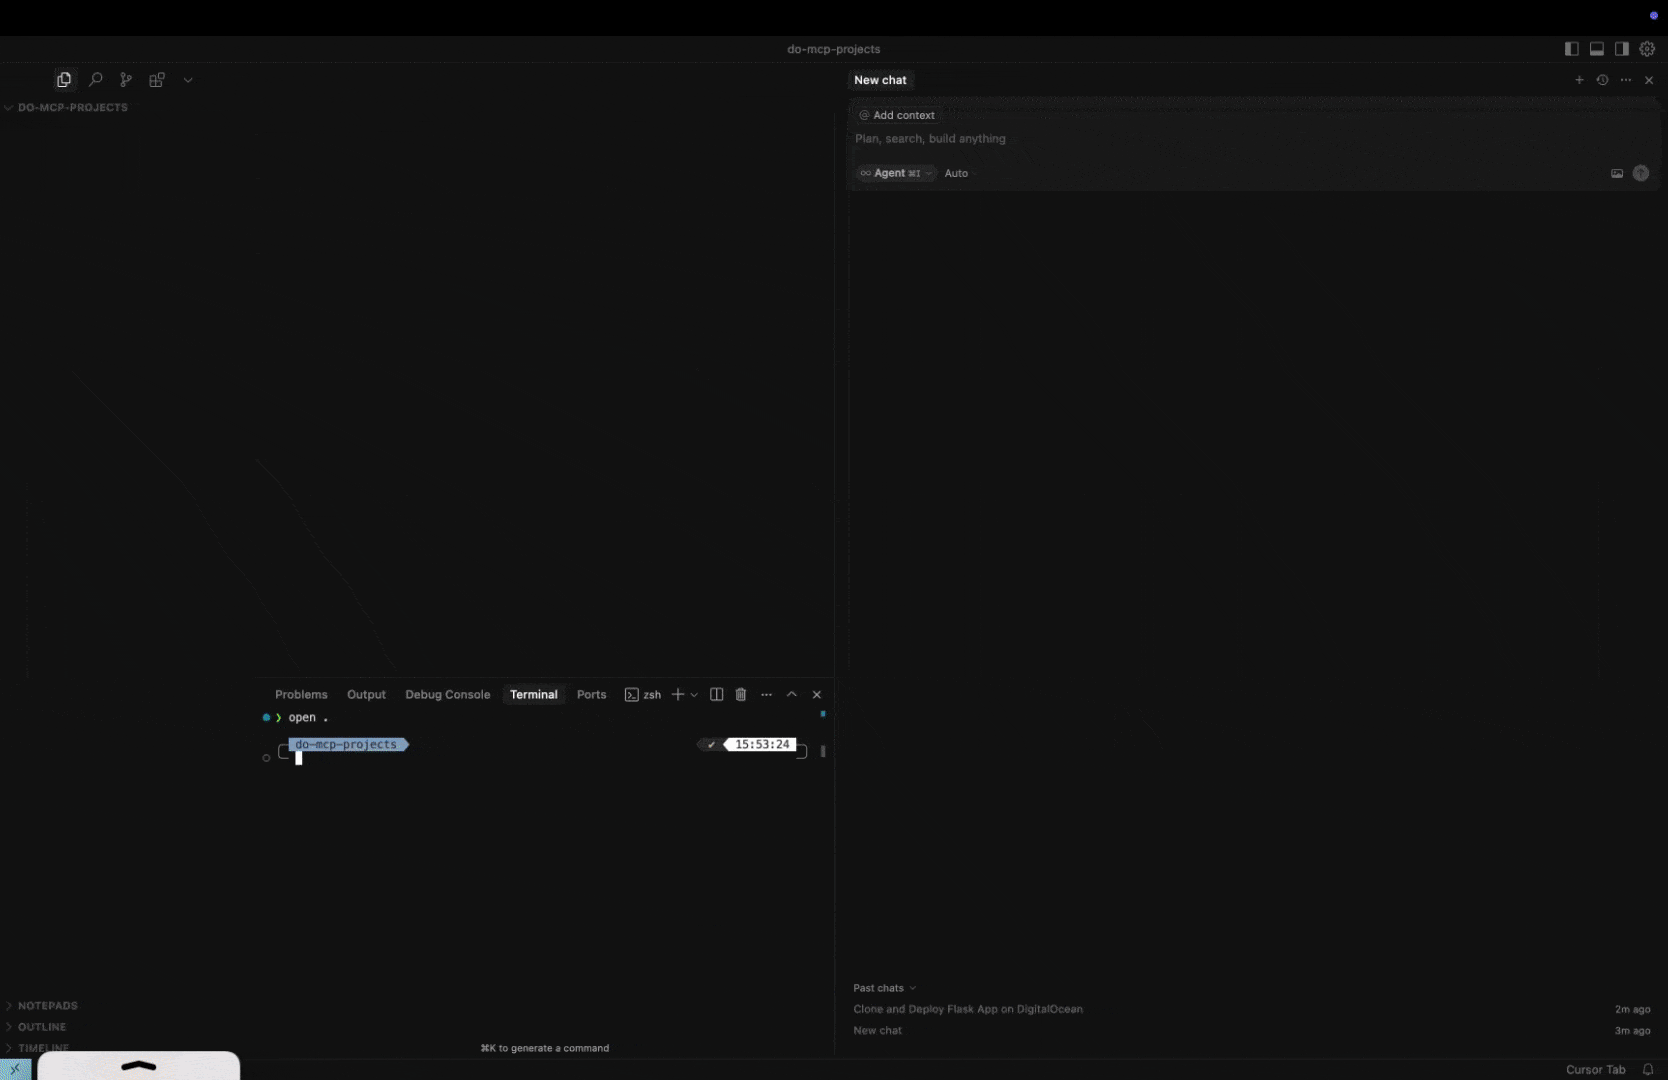Toggle the primary sidebar layout button
Screen dimensions: 1668x1080
point(1571,49)
